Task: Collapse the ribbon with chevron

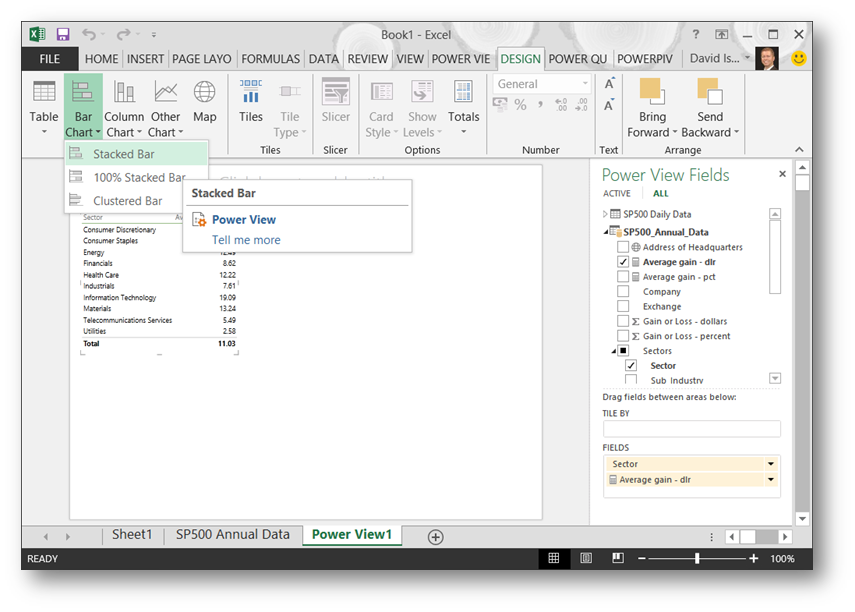Action: click(x=799, y=149)
